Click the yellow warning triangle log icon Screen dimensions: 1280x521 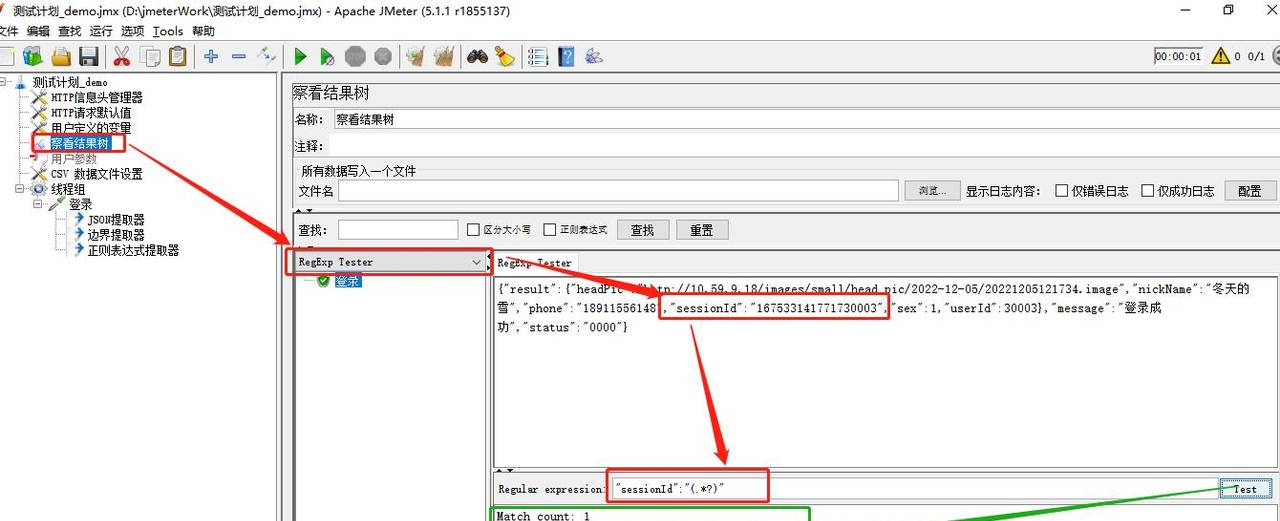[x=1220, y=56]
